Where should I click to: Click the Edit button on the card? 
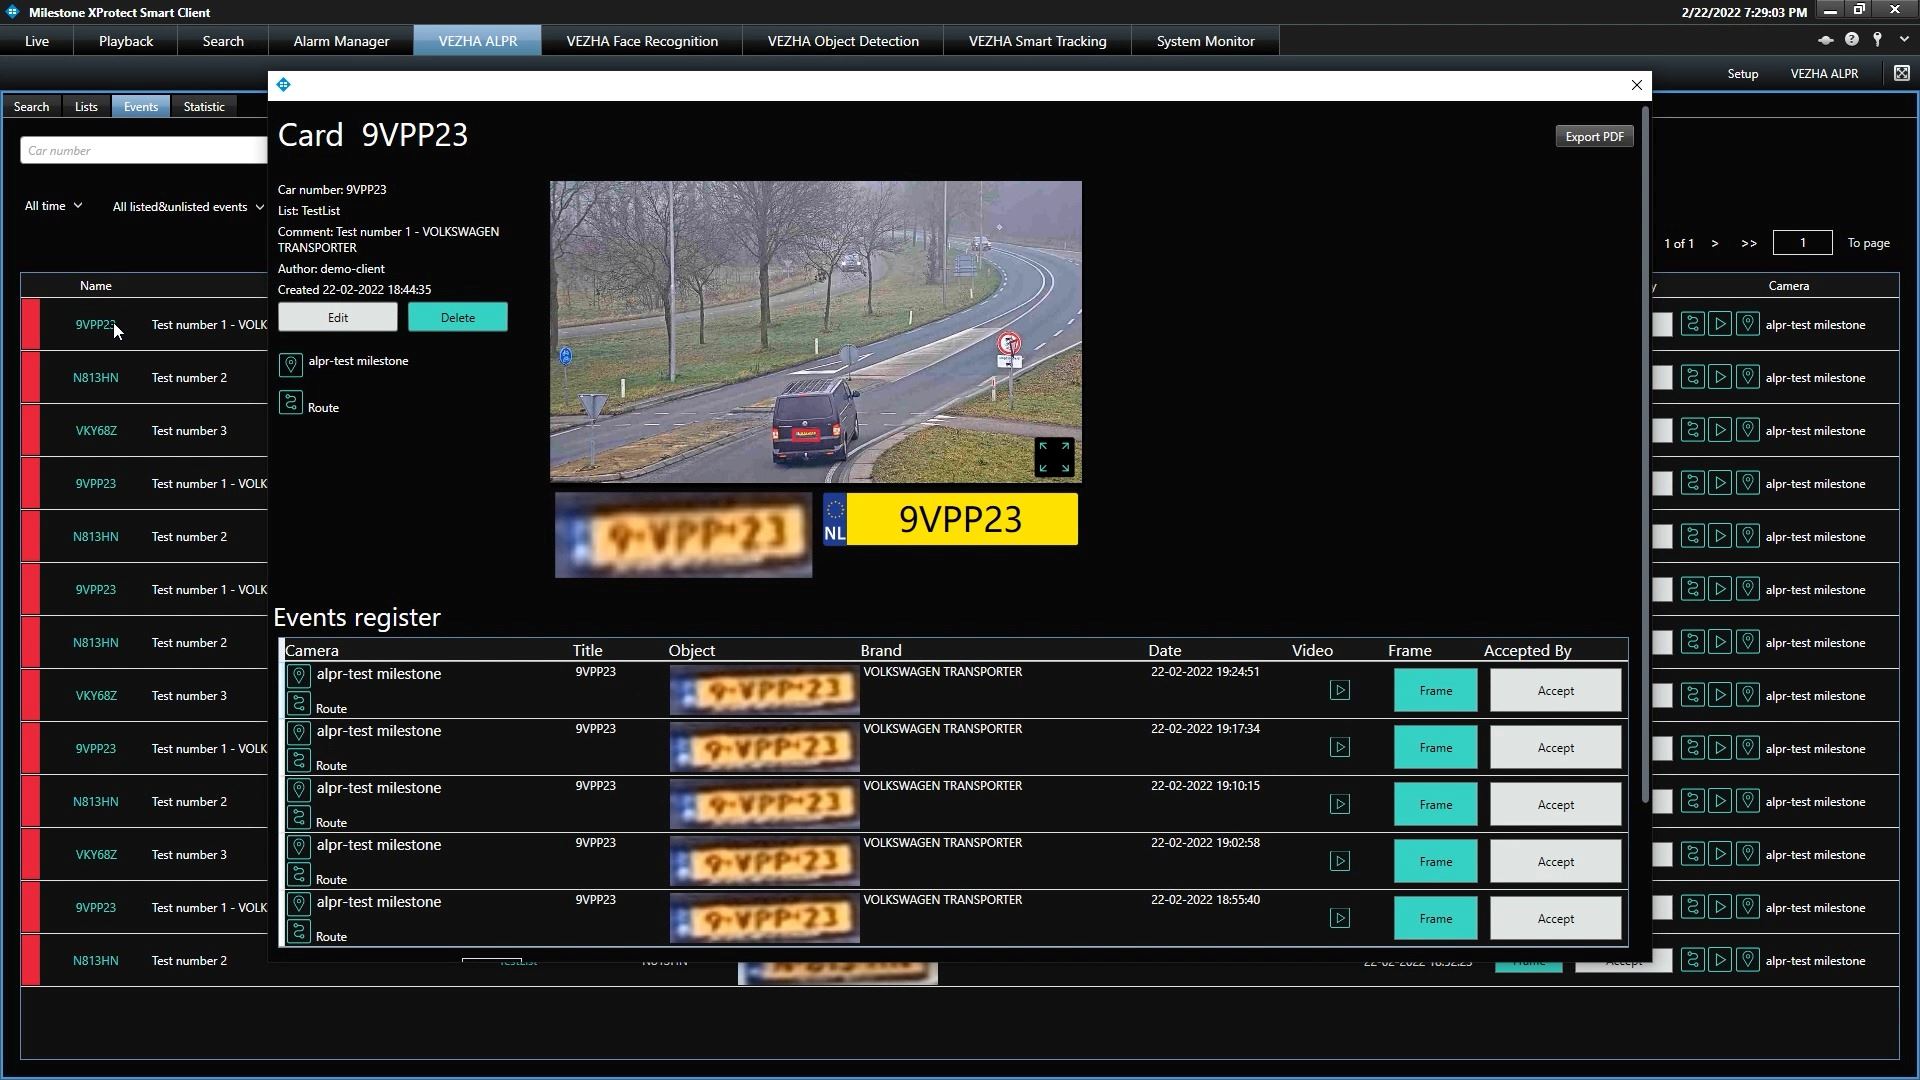[x=338, y=317]
